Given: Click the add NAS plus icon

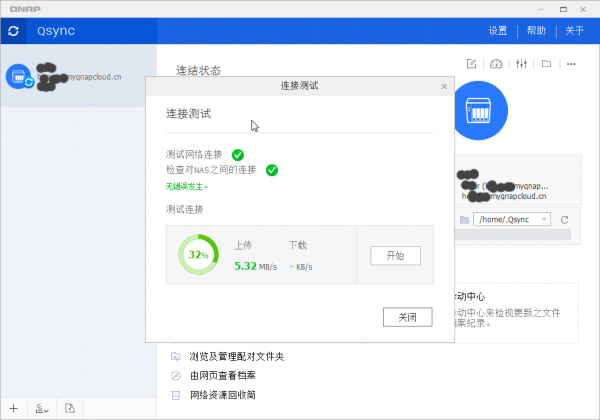Looking at the screenshot, I should [x=14, y=408].
